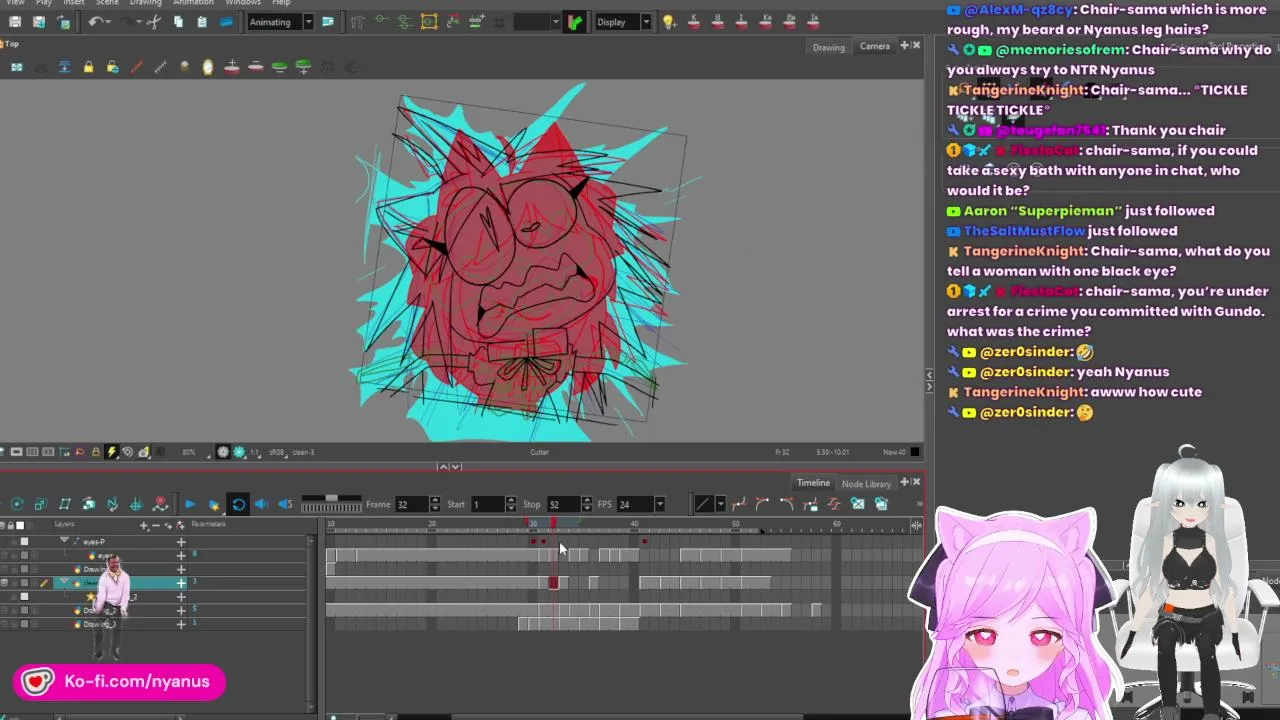The width and height of the screenshot is (1280, 720).
Task: Collapse the highlighted clean layer triangle
Action: tap(65, 582)
